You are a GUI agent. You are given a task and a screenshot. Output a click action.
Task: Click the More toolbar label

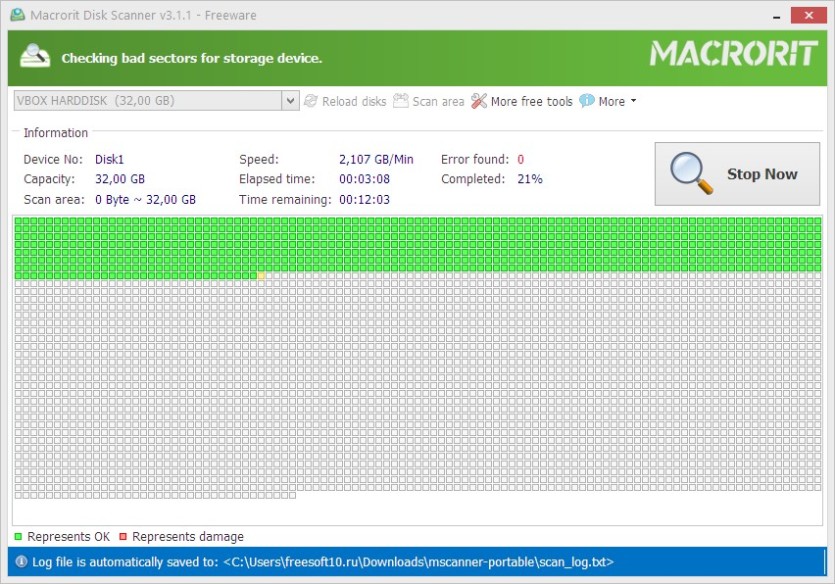pos(611,101)
